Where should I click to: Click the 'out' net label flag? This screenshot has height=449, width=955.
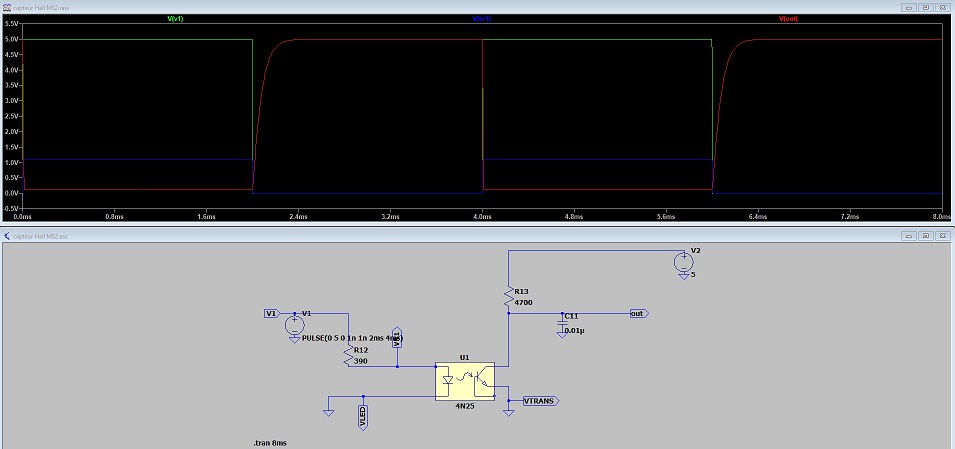638,313
